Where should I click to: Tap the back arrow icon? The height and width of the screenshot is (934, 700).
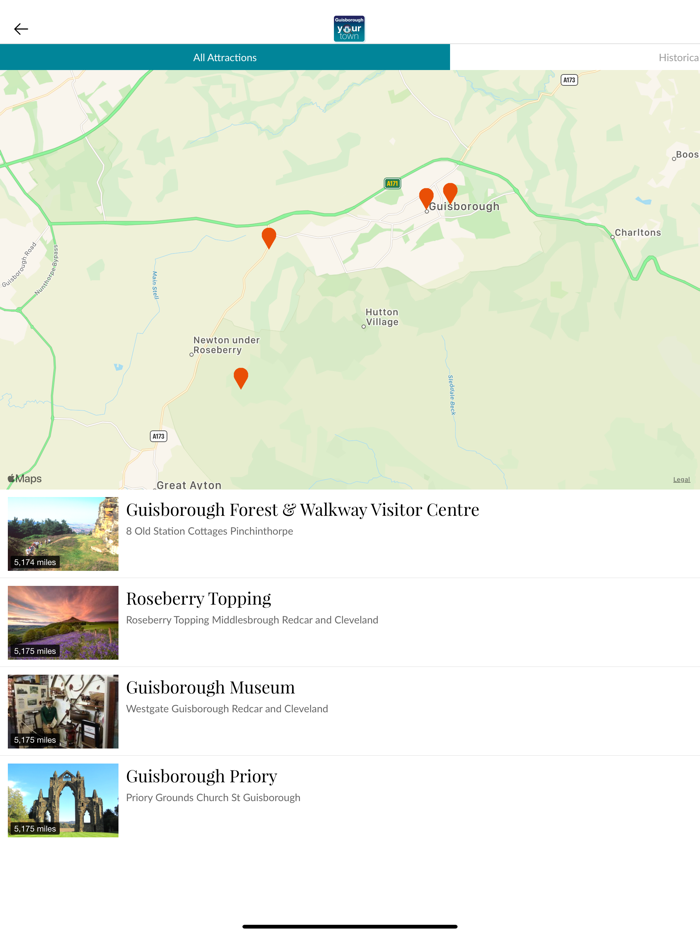(x=21, y=29)
